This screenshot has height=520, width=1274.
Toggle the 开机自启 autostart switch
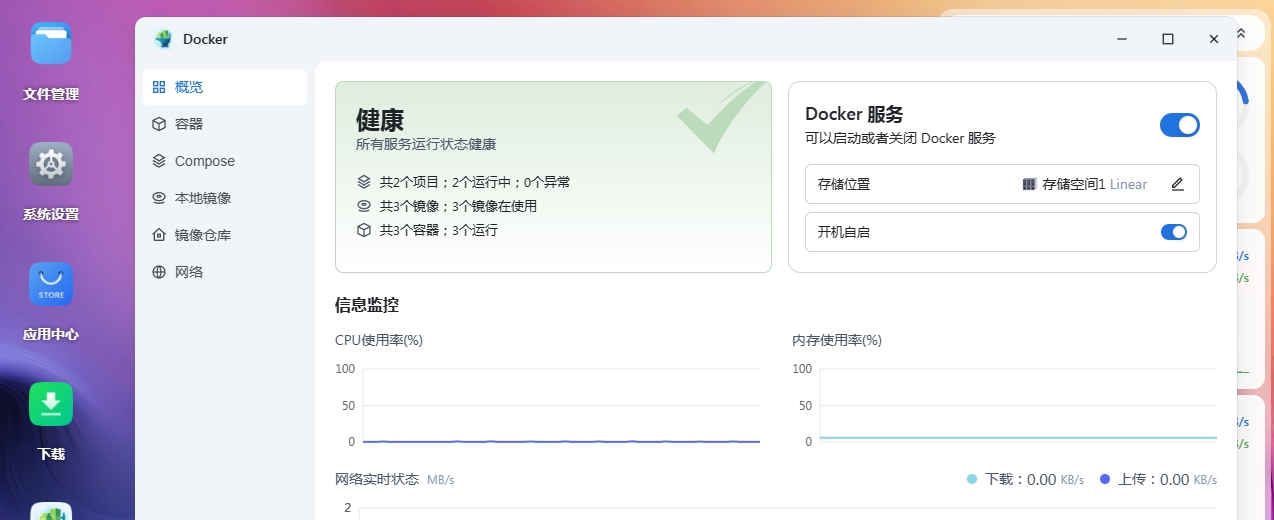point(1174,232)
